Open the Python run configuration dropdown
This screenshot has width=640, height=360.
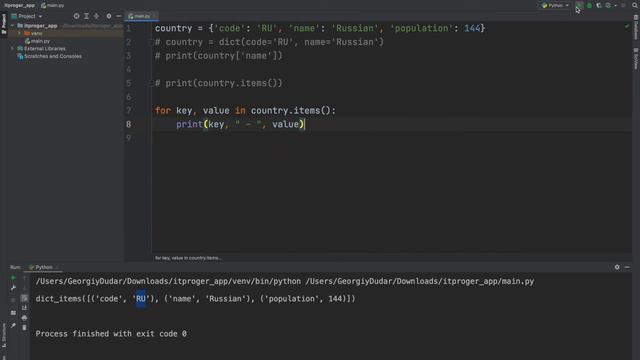click(x=555, y=5)
